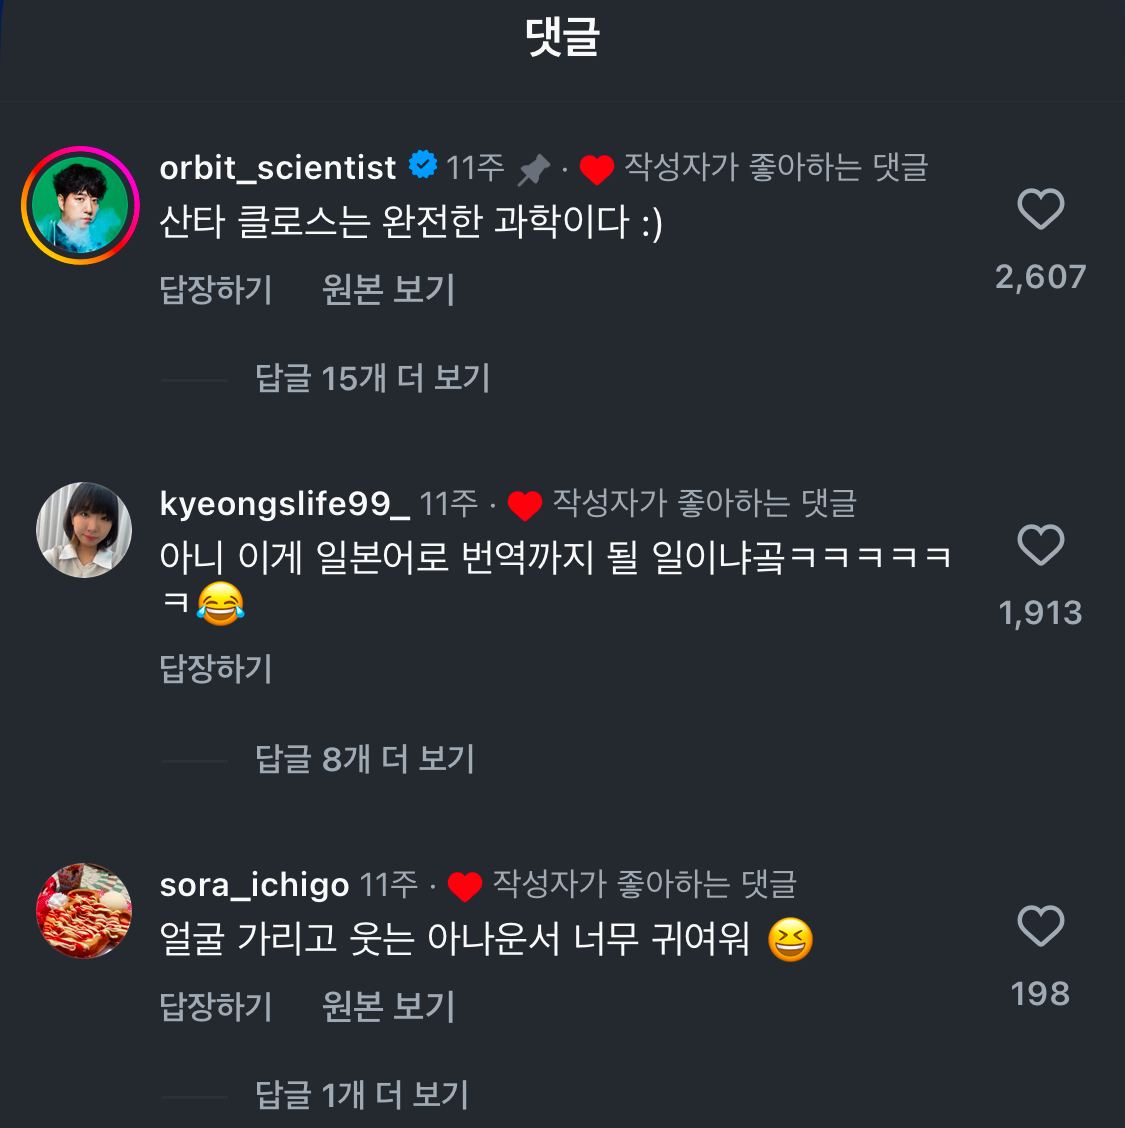Open the sora_ichigo username link
The height and width of the screenshot is (1128, 1125).
pyautogui.click(x=255, y=885)
